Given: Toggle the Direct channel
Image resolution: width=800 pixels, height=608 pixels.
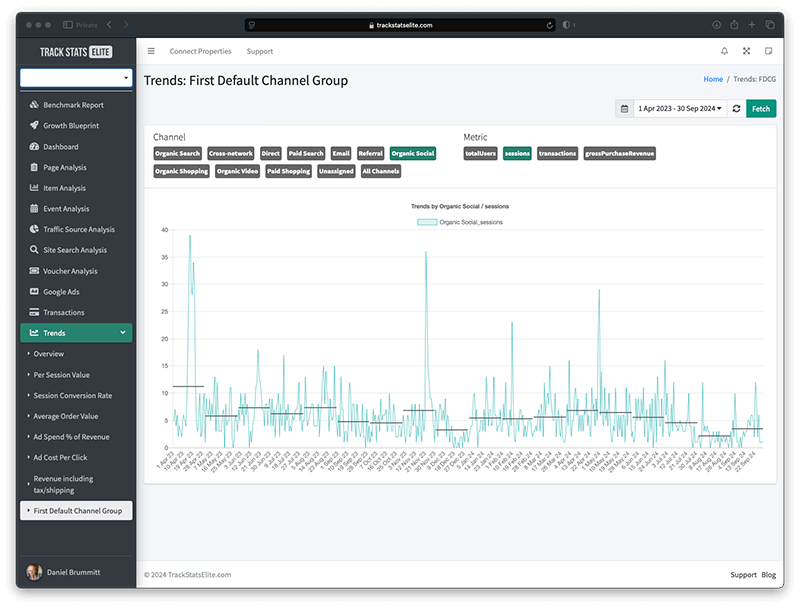Looking at the screenshot, I should click(x=270, y=154).
